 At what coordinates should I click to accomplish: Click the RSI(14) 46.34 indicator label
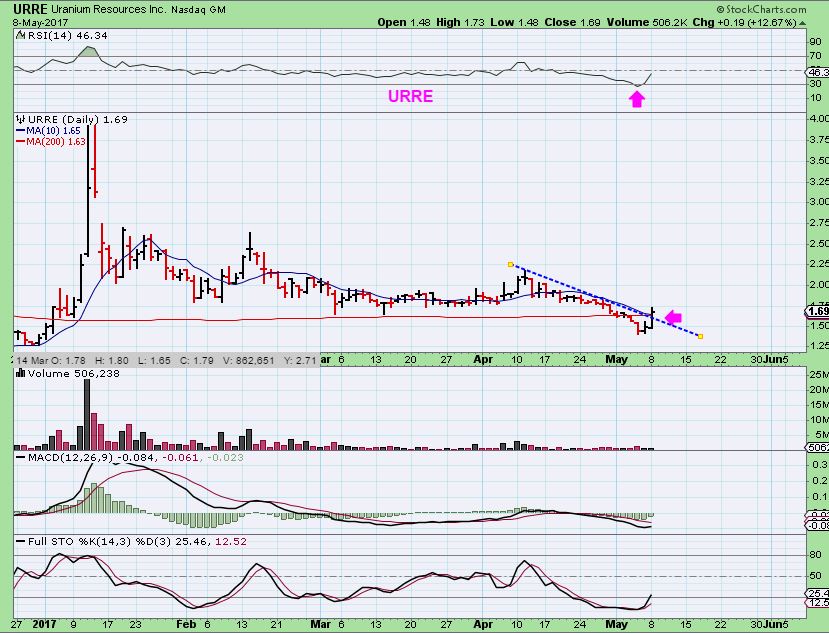(67, 35)
